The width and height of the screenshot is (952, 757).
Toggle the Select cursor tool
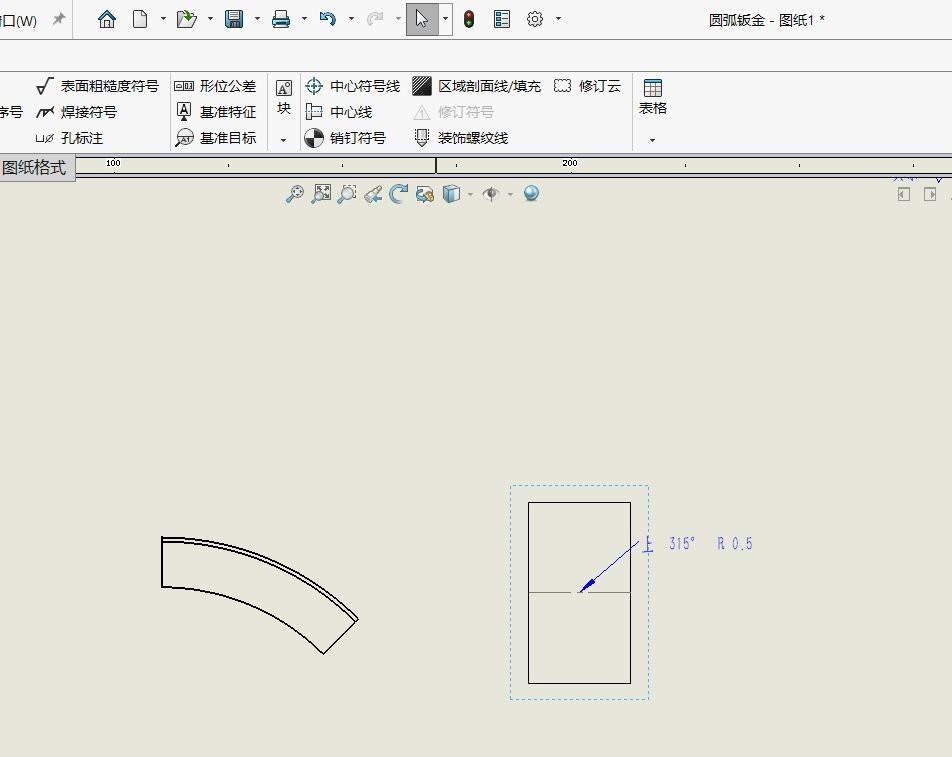tap(422, 19)
